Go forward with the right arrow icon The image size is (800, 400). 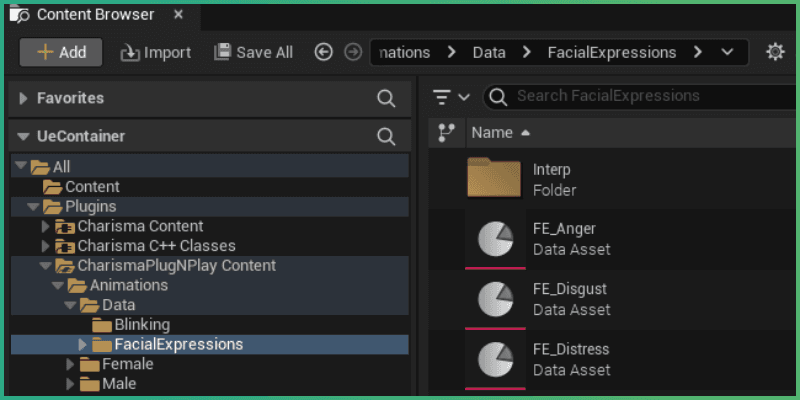coord(353,52)
